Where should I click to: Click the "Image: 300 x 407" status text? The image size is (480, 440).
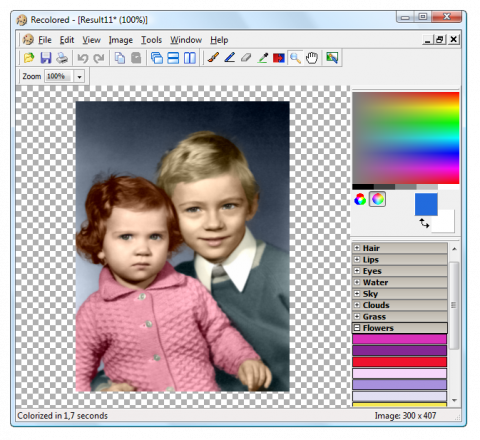click(405, 416)
